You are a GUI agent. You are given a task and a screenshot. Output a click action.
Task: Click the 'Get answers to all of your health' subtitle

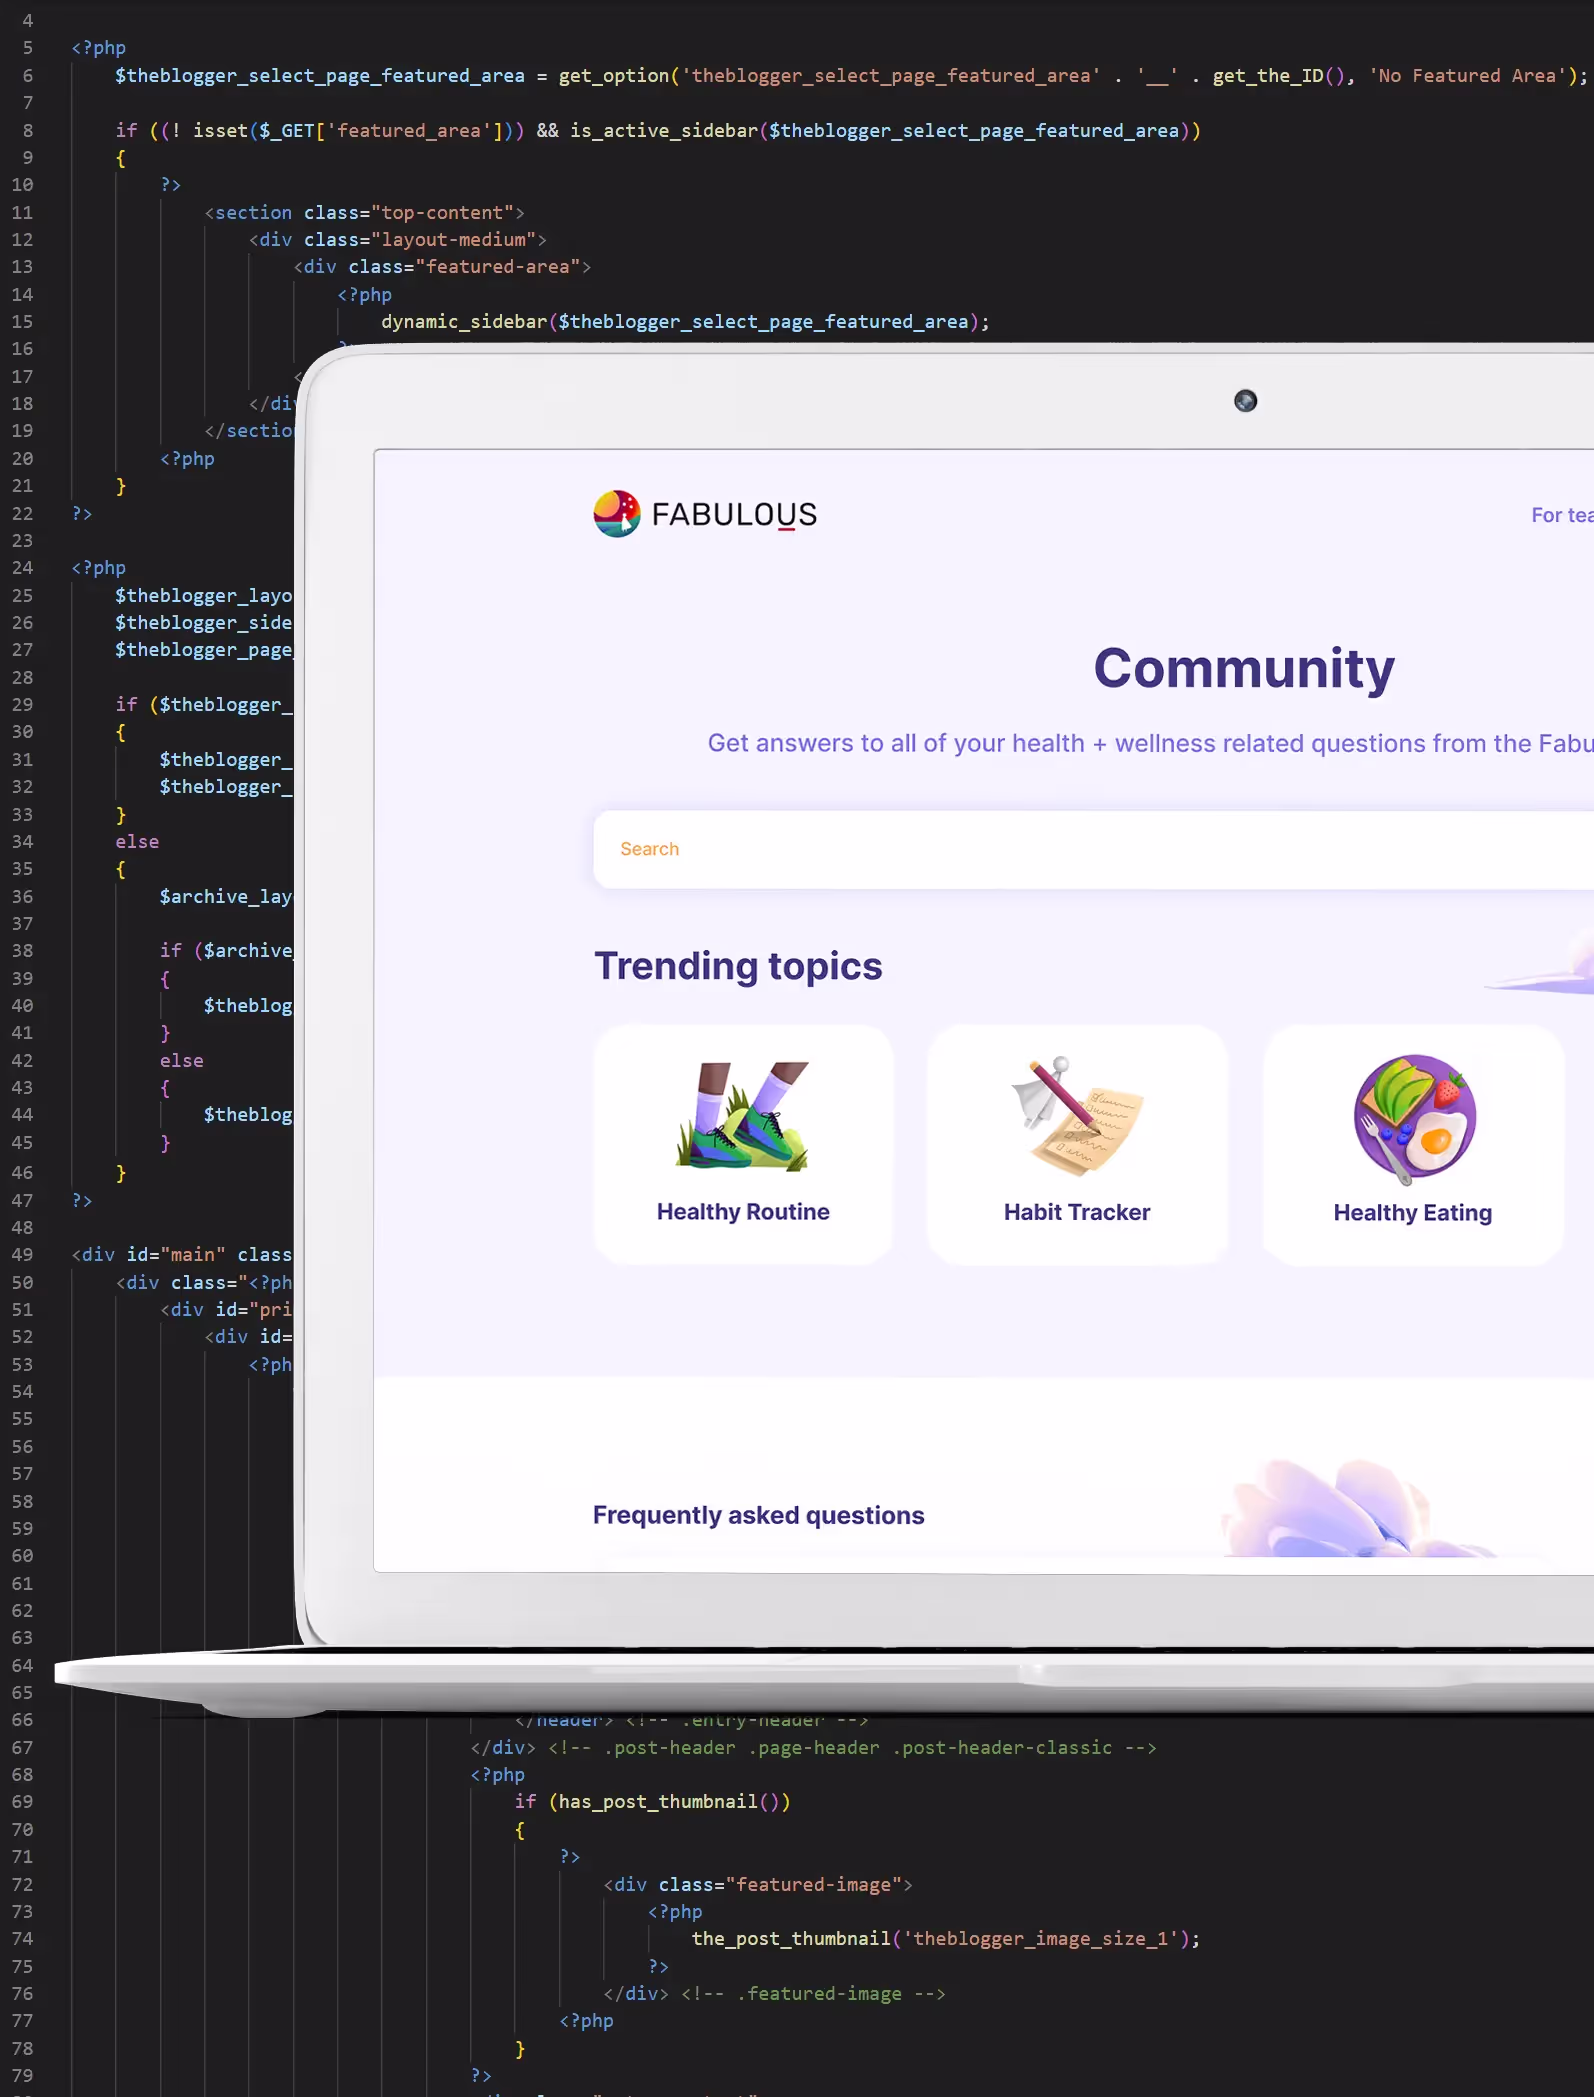[1150, 743]
